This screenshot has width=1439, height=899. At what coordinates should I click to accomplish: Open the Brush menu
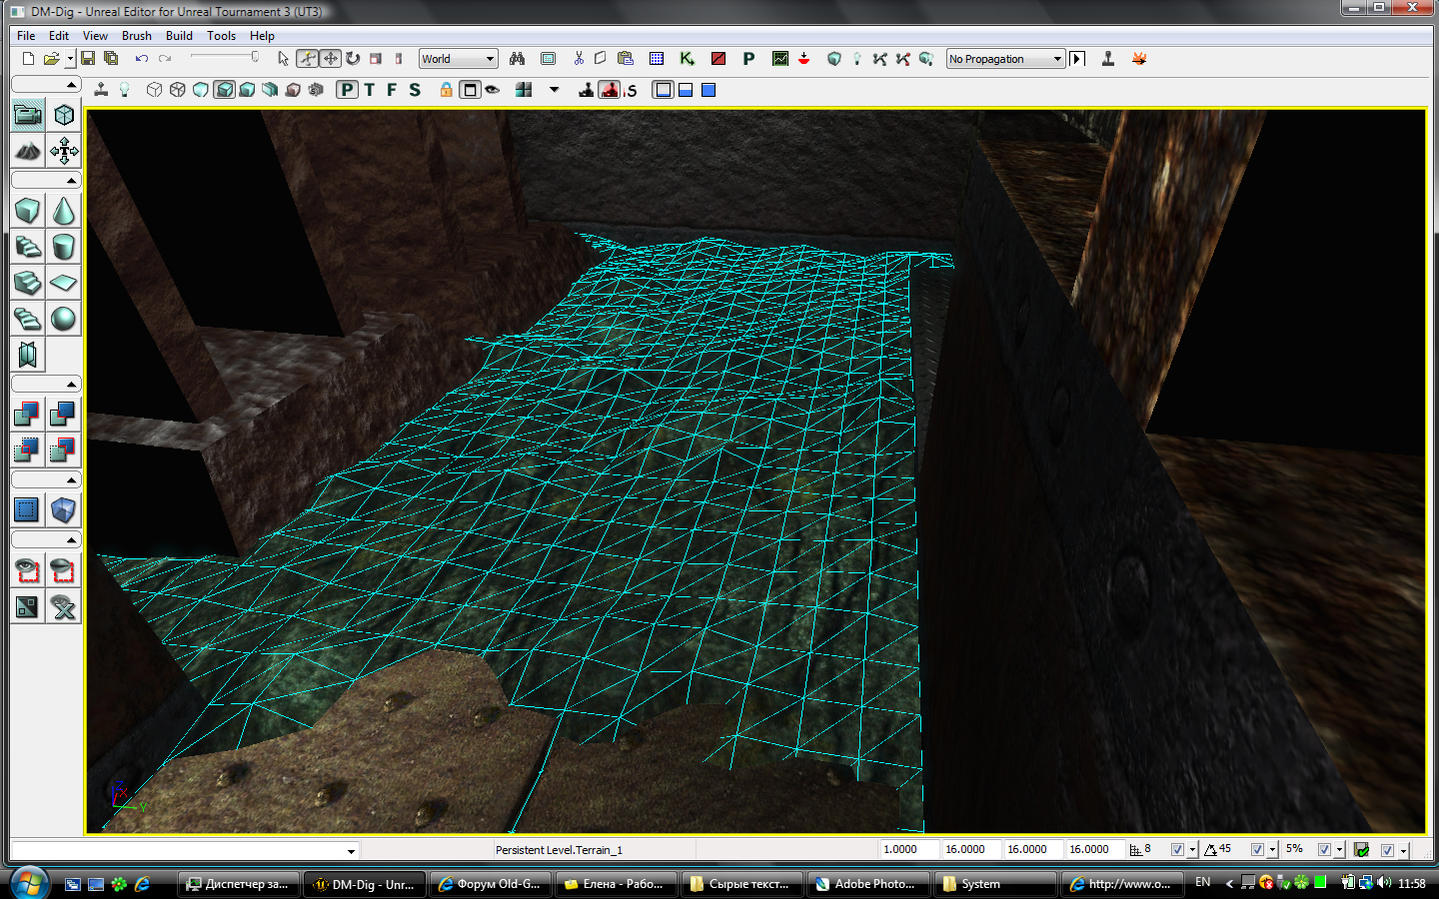[x=136, y=35]
